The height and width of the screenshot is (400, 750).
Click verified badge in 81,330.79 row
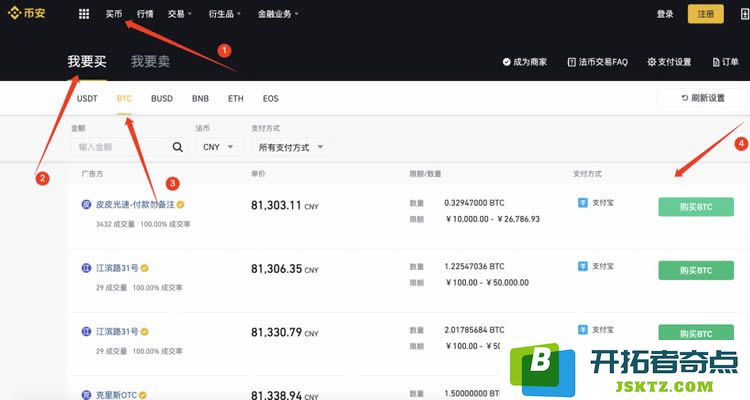click(x=144, y=331)
